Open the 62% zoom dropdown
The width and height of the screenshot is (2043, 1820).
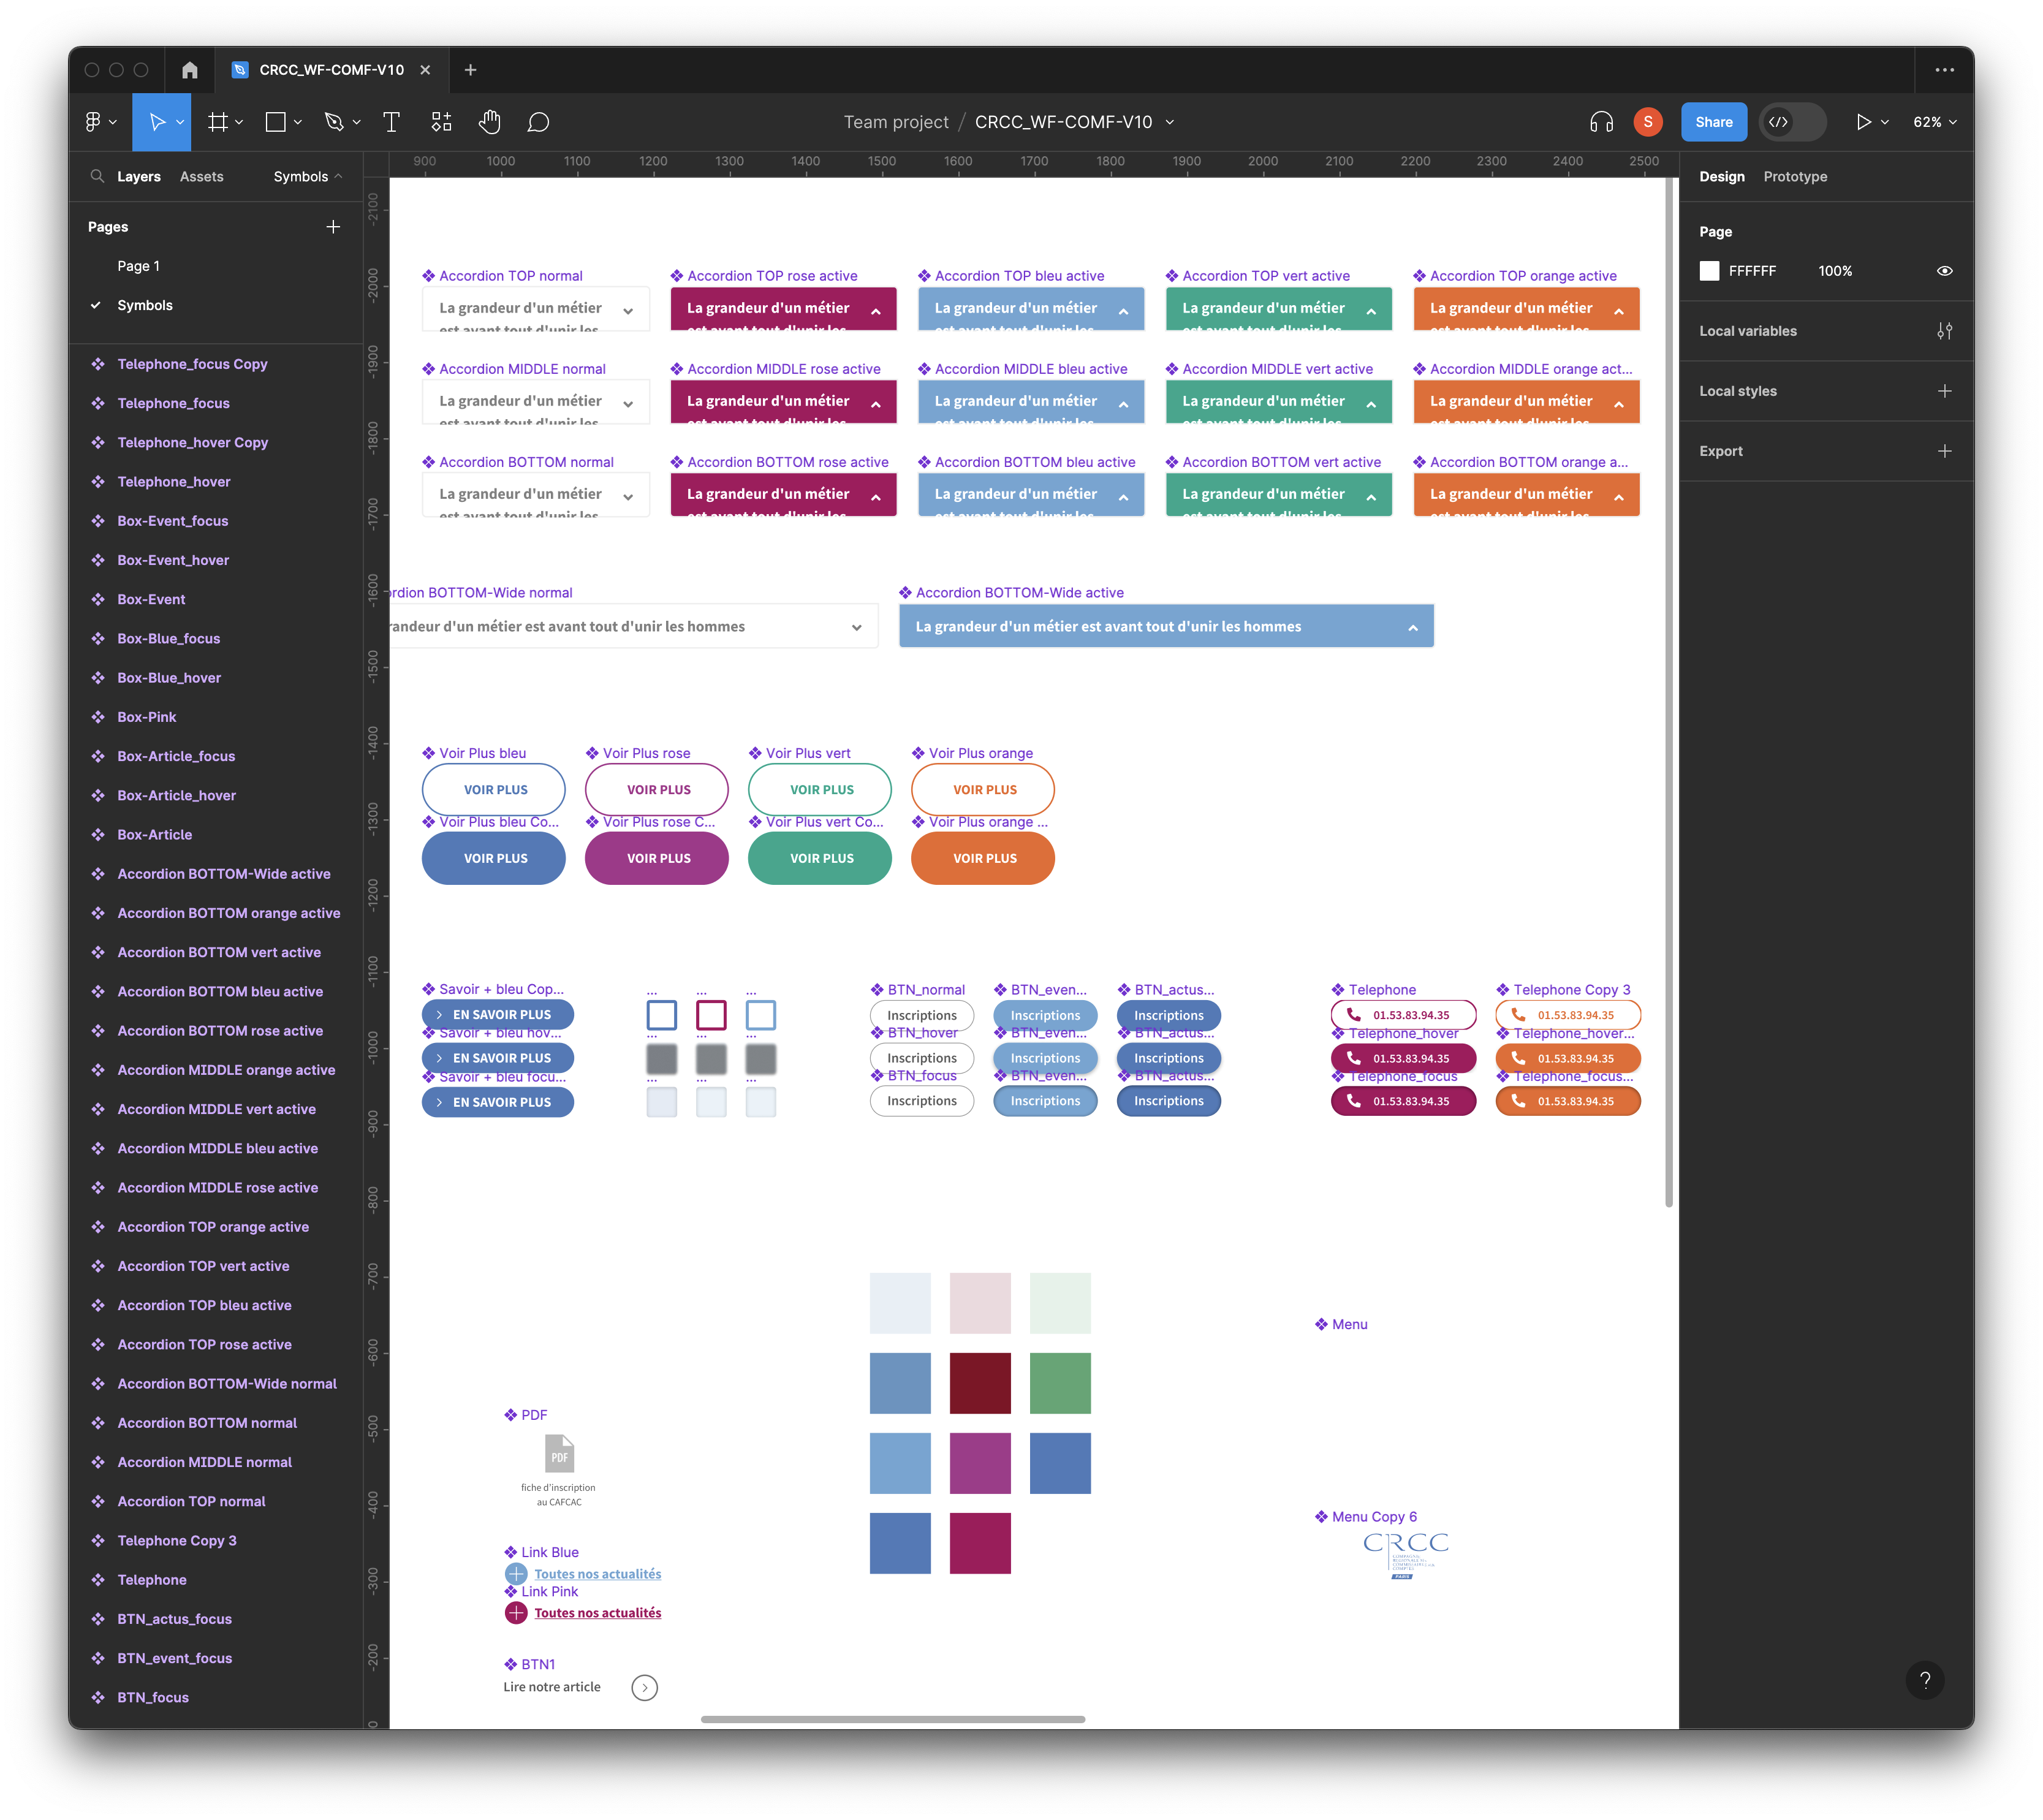coord(1934,122)
